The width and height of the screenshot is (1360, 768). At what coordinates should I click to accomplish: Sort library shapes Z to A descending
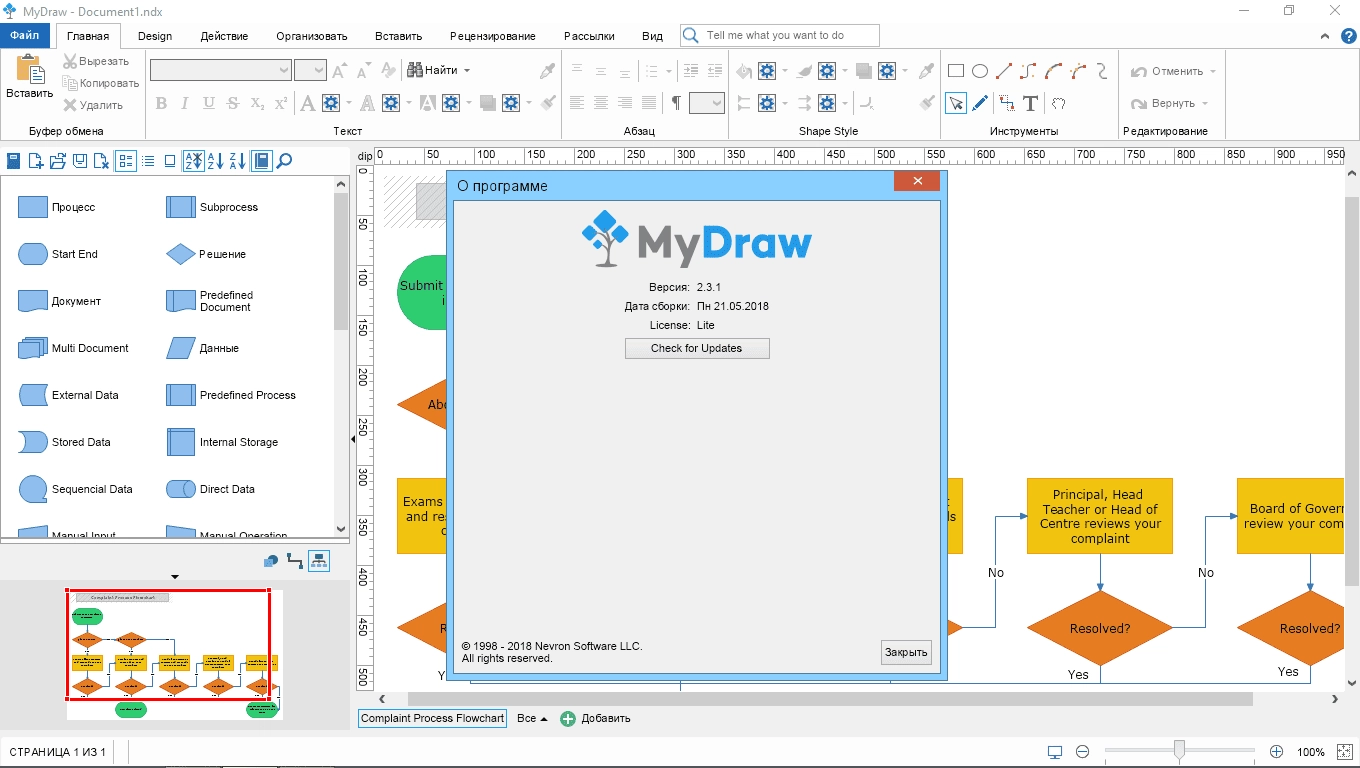click(238, 161)
